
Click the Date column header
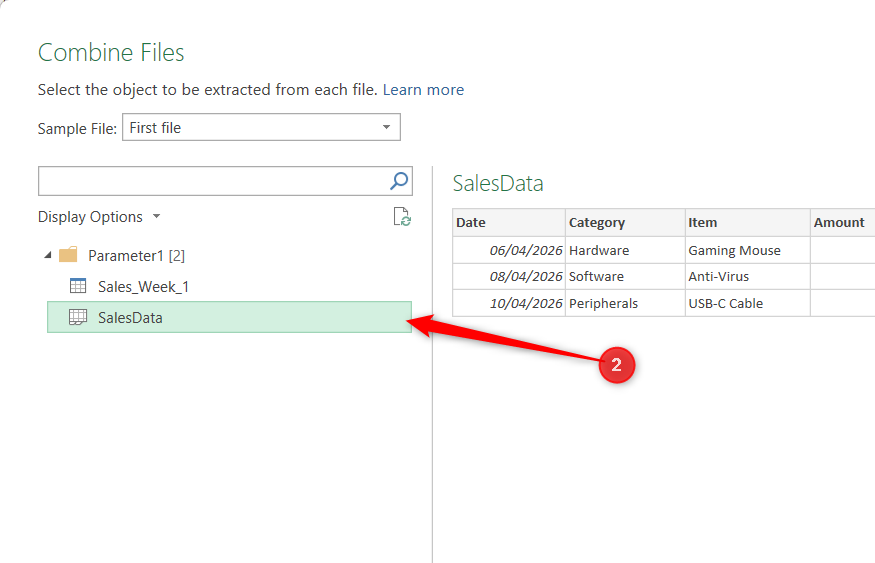point(508,223)
